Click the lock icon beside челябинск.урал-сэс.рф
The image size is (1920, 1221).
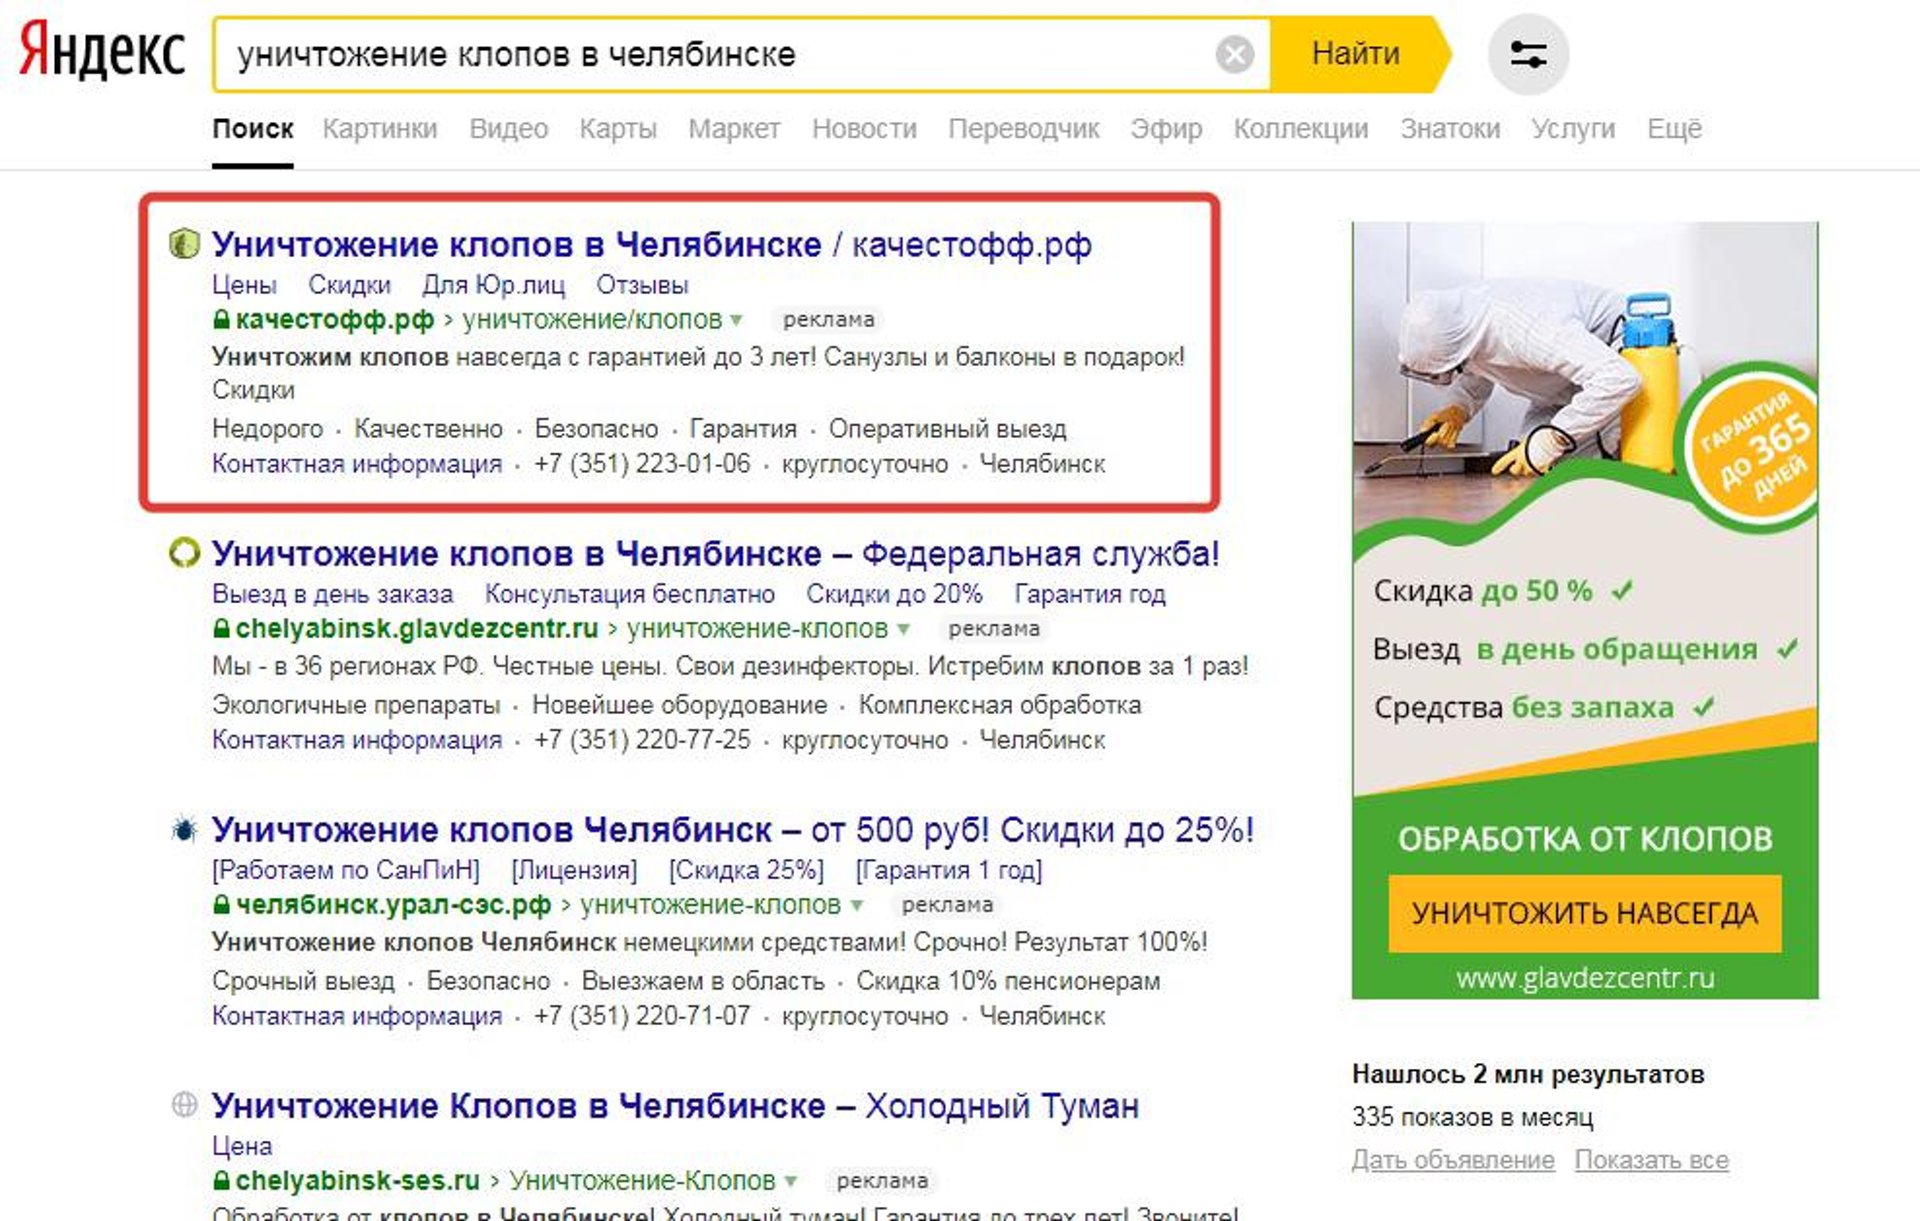[x=221, y=904]
